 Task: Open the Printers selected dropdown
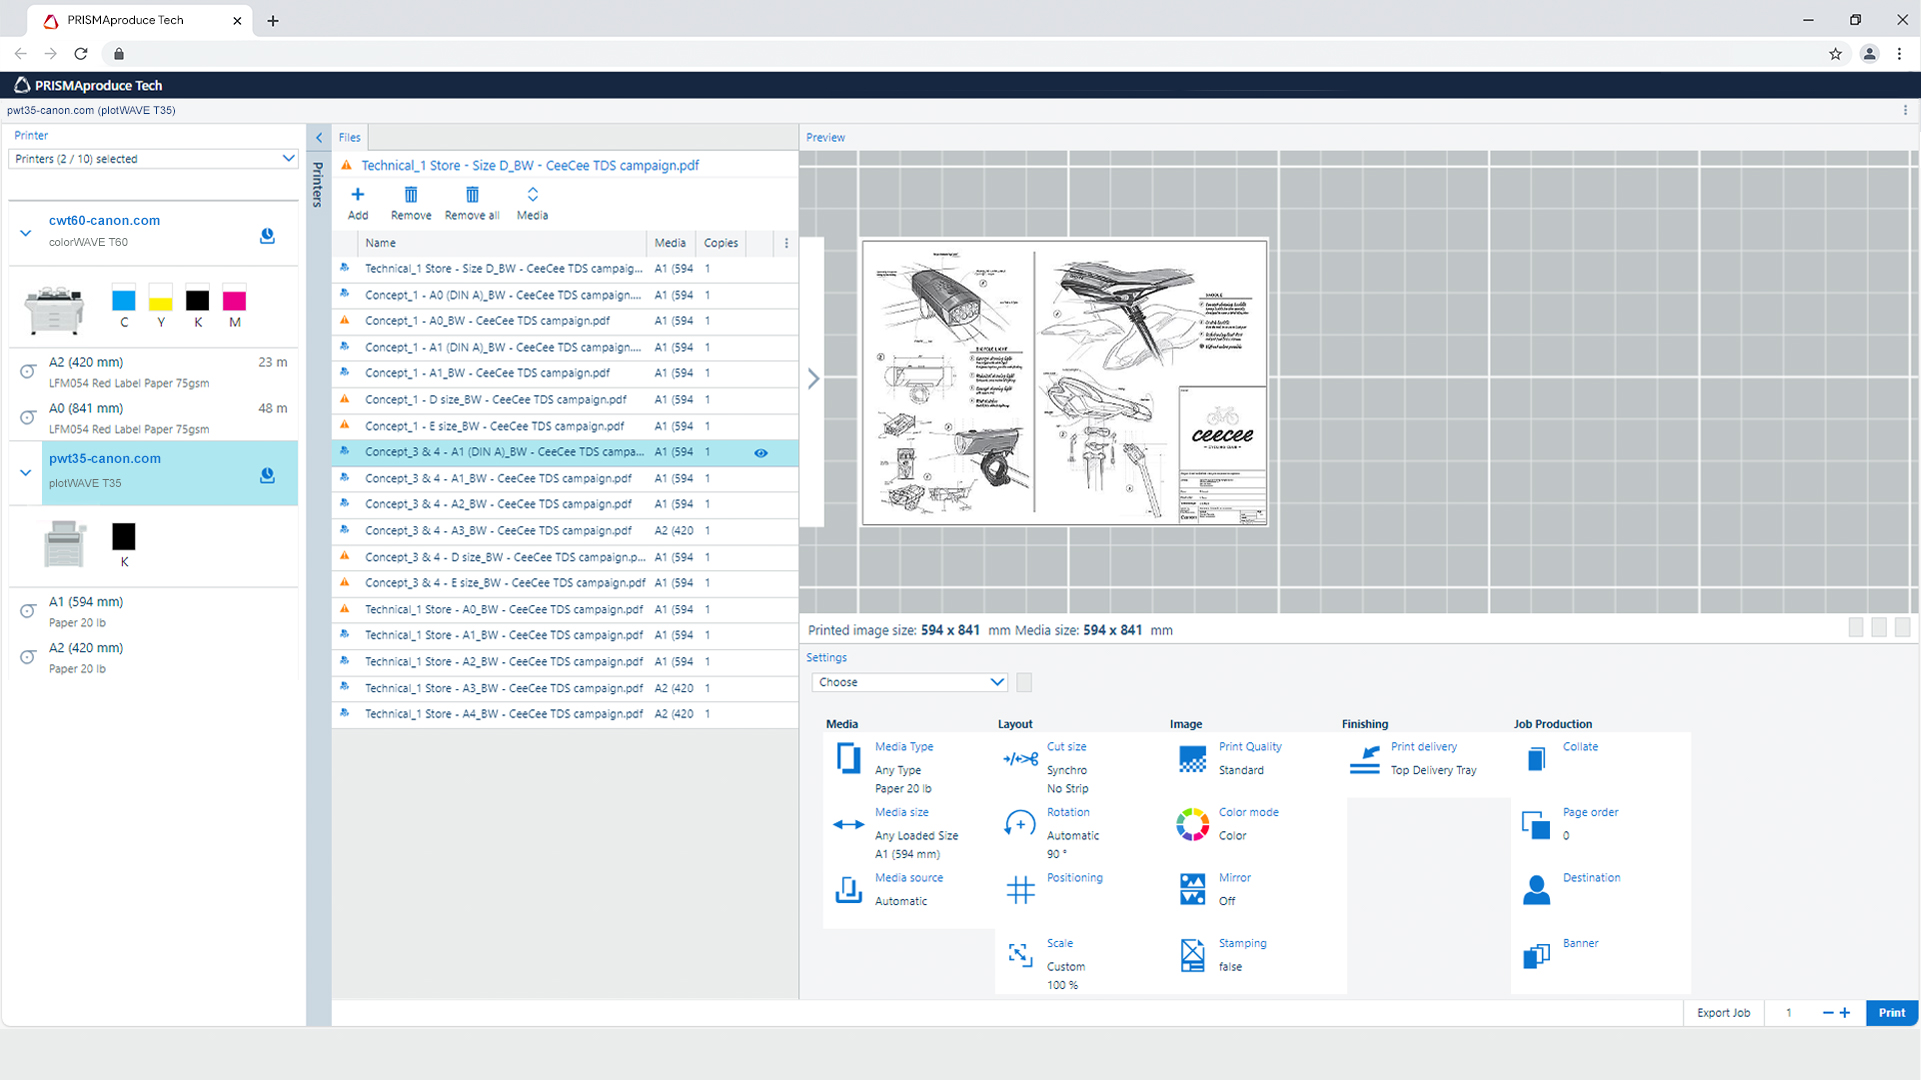(153, 159)
